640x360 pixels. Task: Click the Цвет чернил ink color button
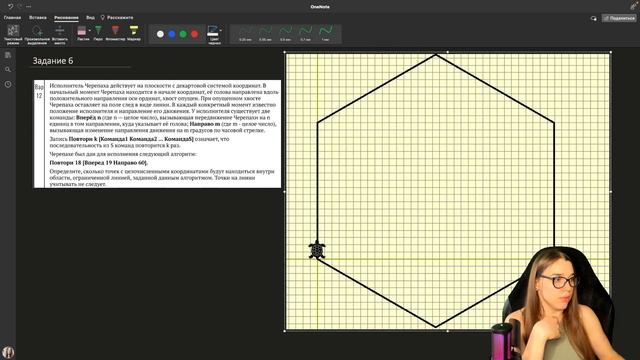coord(214,35)
